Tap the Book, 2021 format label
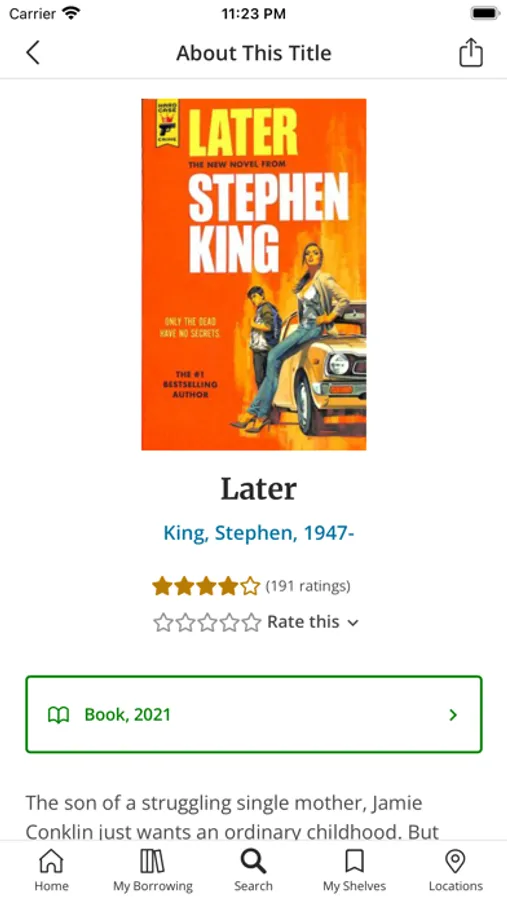 tap(127, 715)
